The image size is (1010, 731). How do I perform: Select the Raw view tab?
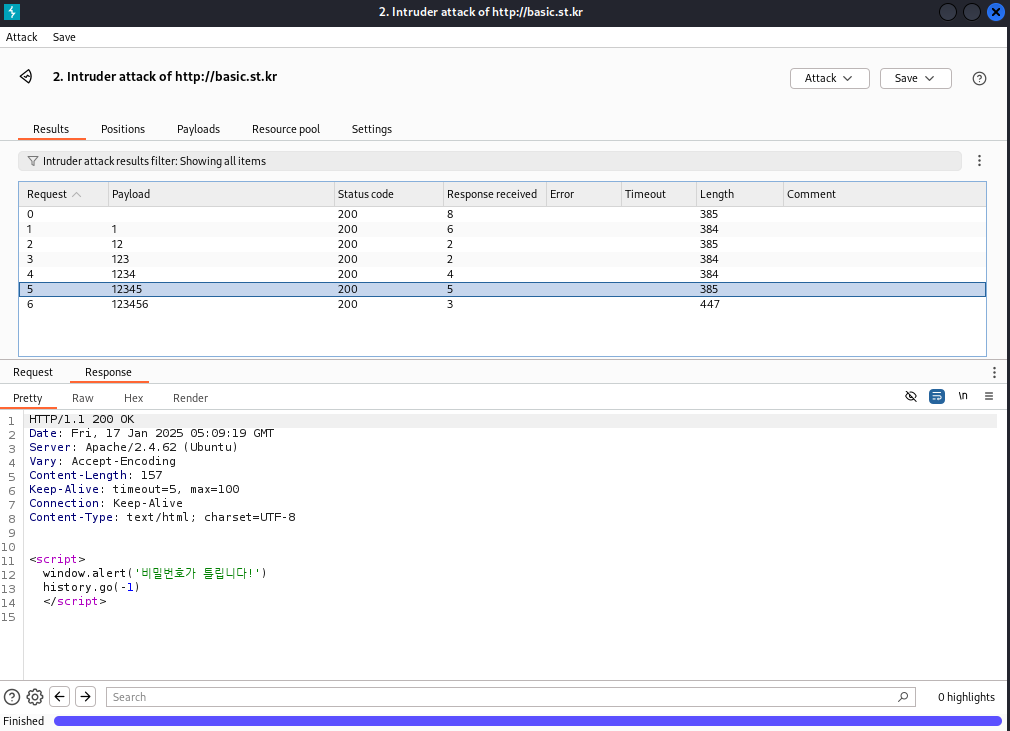point(82,398)
